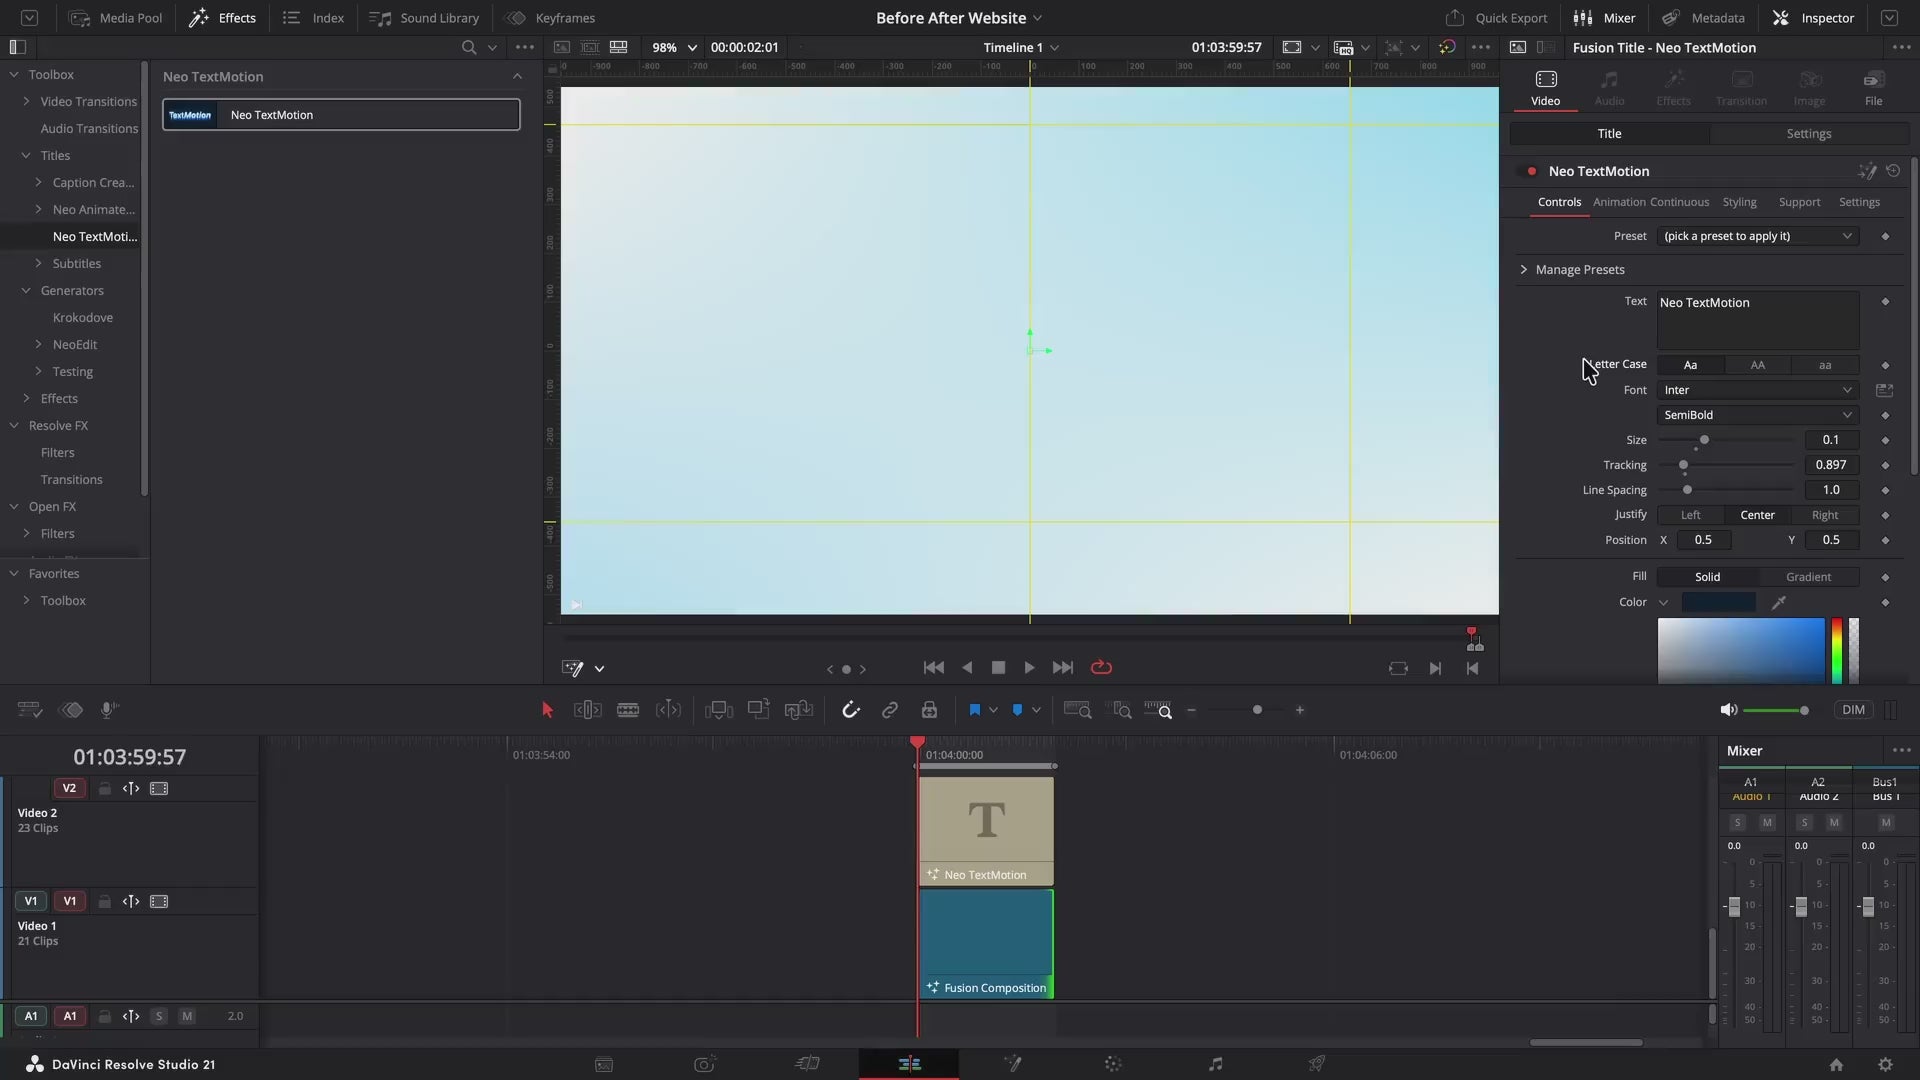The width and height of the screenshot is (1920, 1080).
Task: Click the dark blue Color swatch
Action: [1718, 602]
